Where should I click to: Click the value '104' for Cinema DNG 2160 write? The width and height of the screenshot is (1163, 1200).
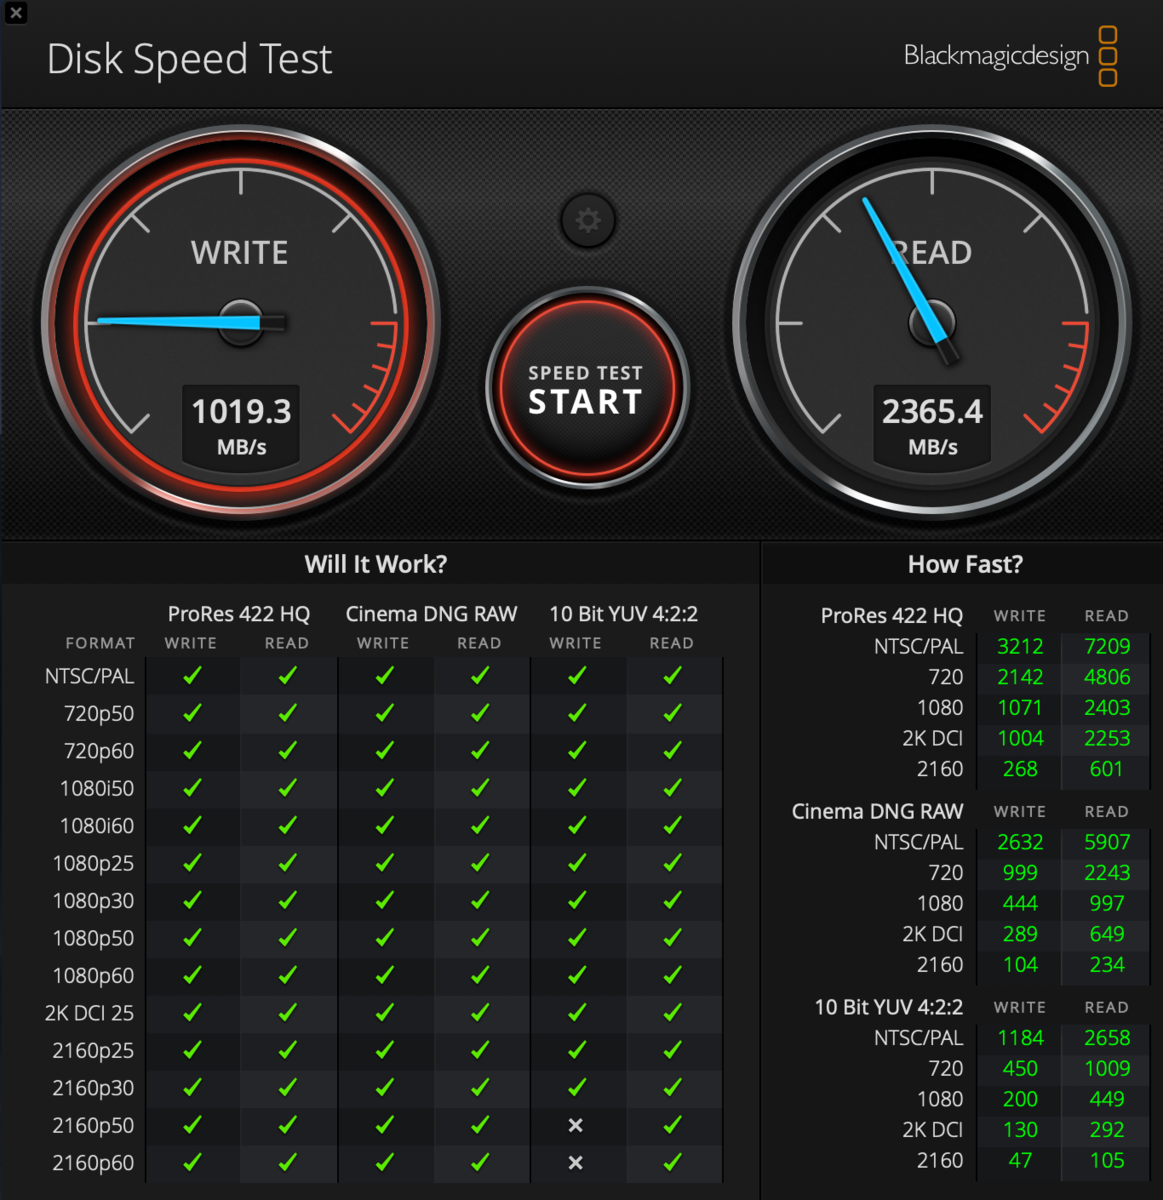coord(1020,965)
